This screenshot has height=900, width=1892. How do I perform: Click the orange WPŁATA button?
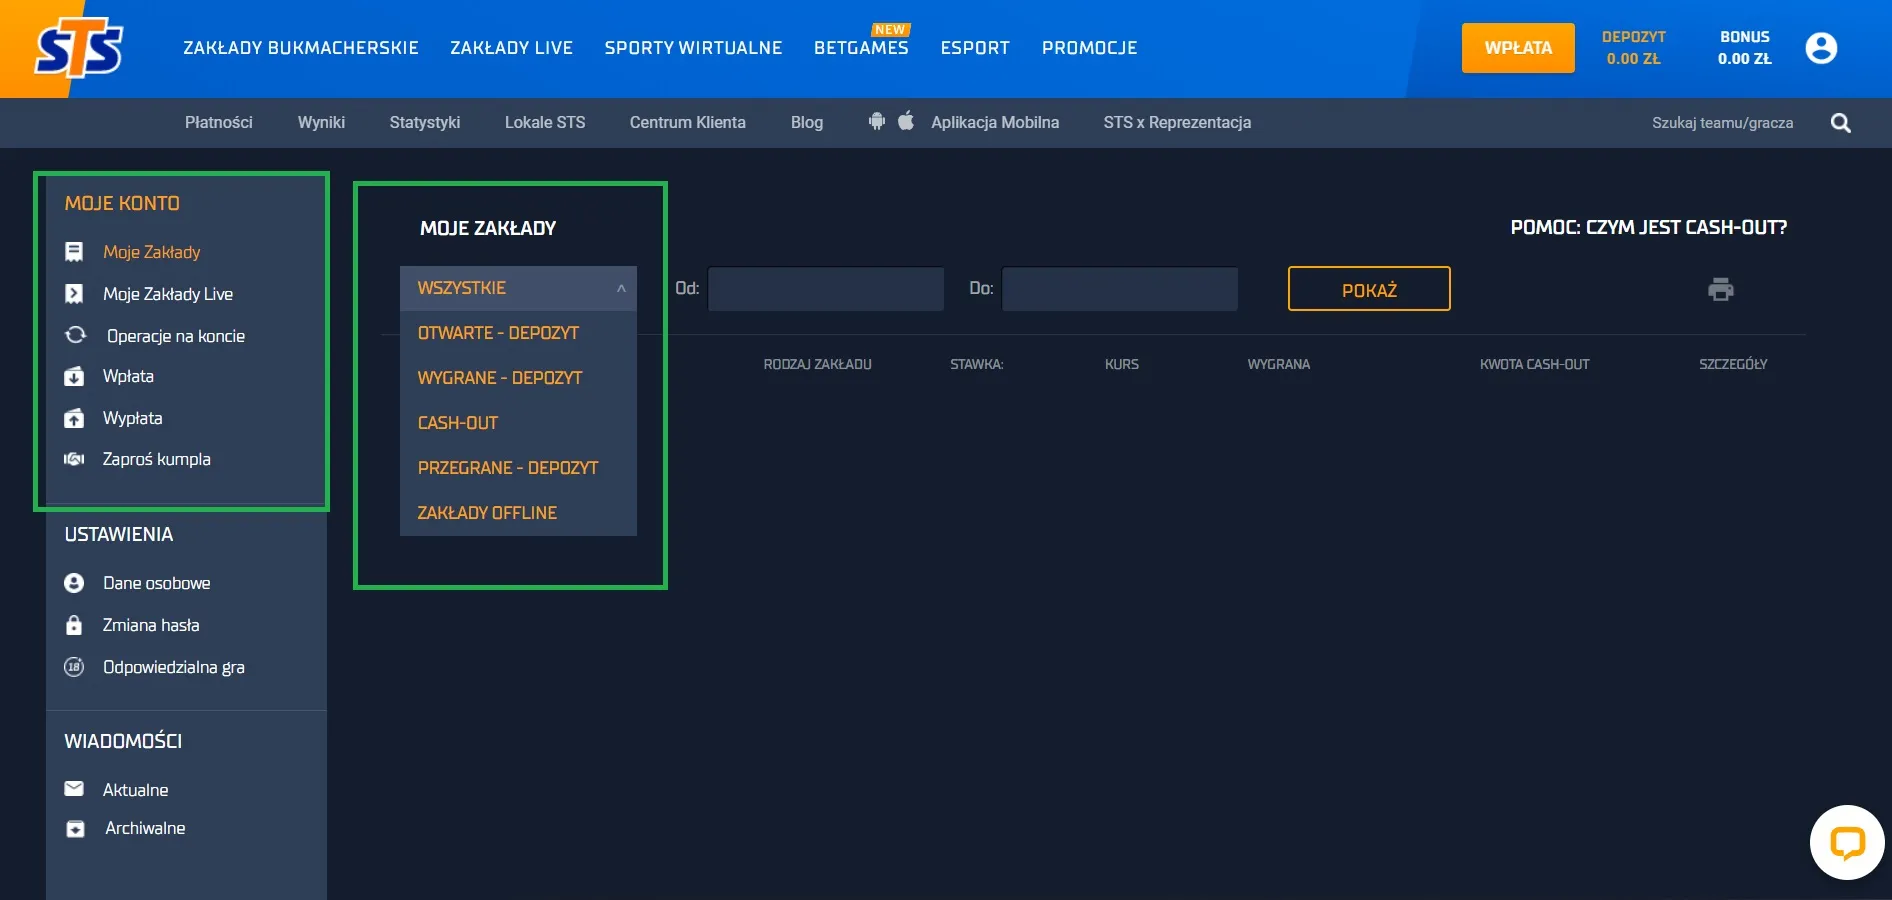1518,48
